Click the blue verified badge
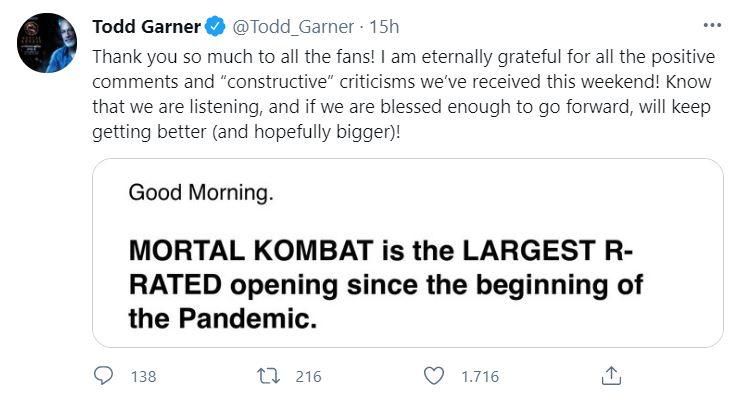Screen dimensions: 742x398 click(x=215, y=27)
